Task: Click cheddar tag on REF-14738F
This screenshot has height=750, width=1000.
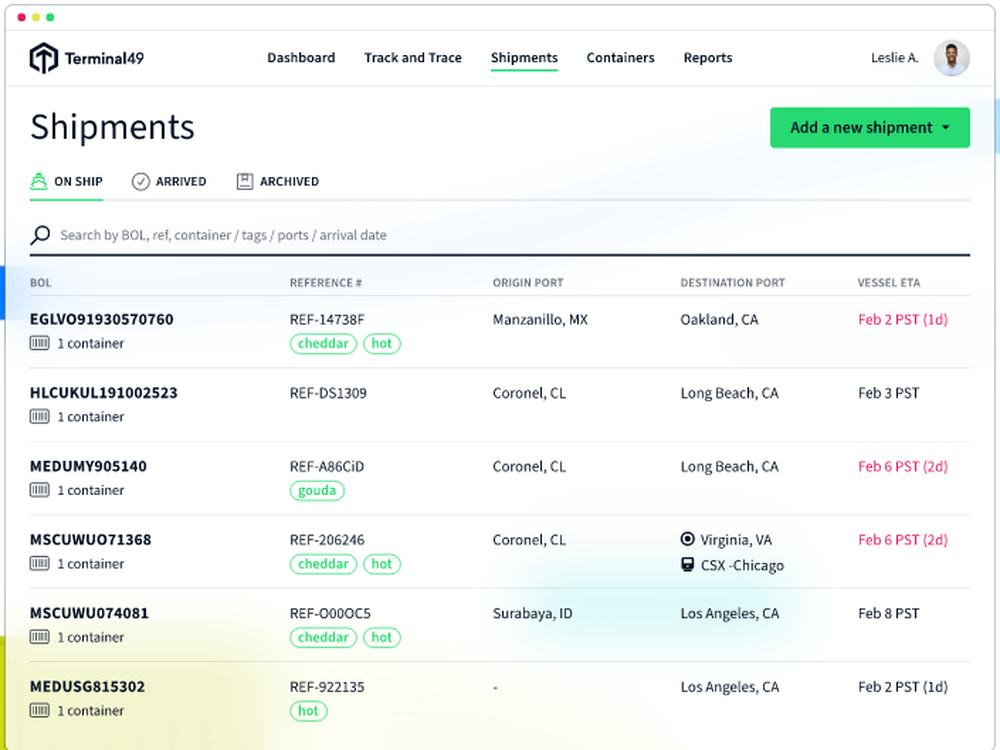Action: click(323, 344)
